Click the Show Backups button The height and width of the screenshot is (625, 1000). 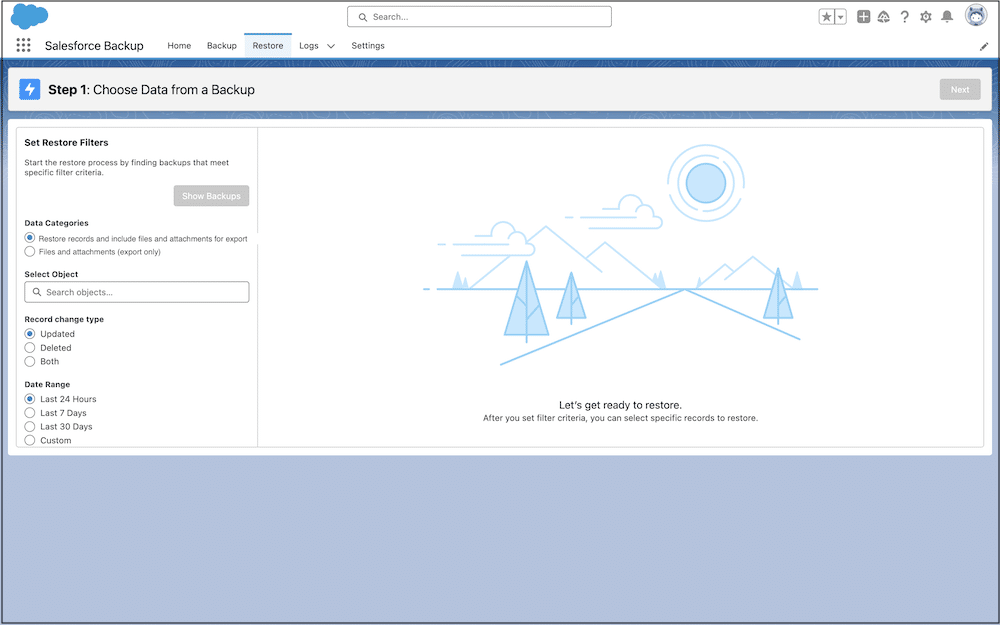(211, 196)
